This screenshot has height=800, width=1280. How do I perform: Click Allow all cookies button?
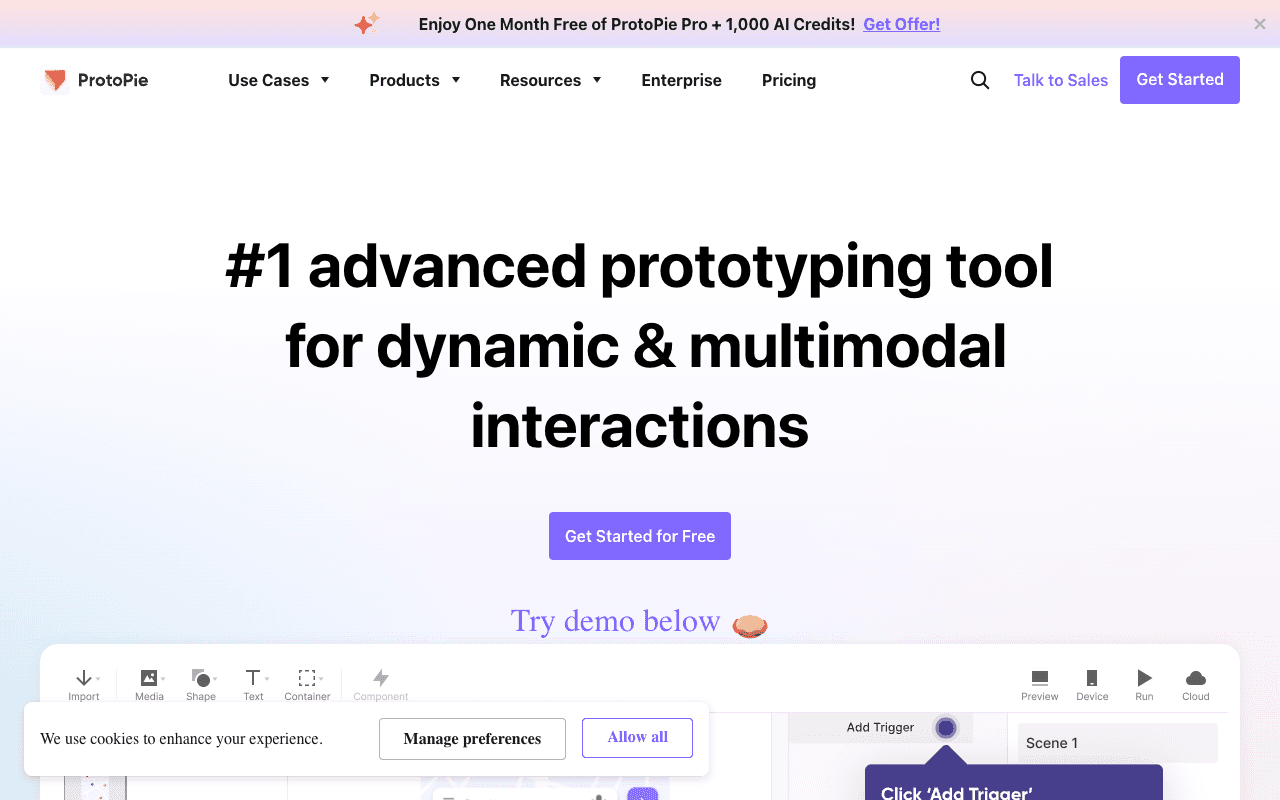pyautogui.click(x=637, y=737)
